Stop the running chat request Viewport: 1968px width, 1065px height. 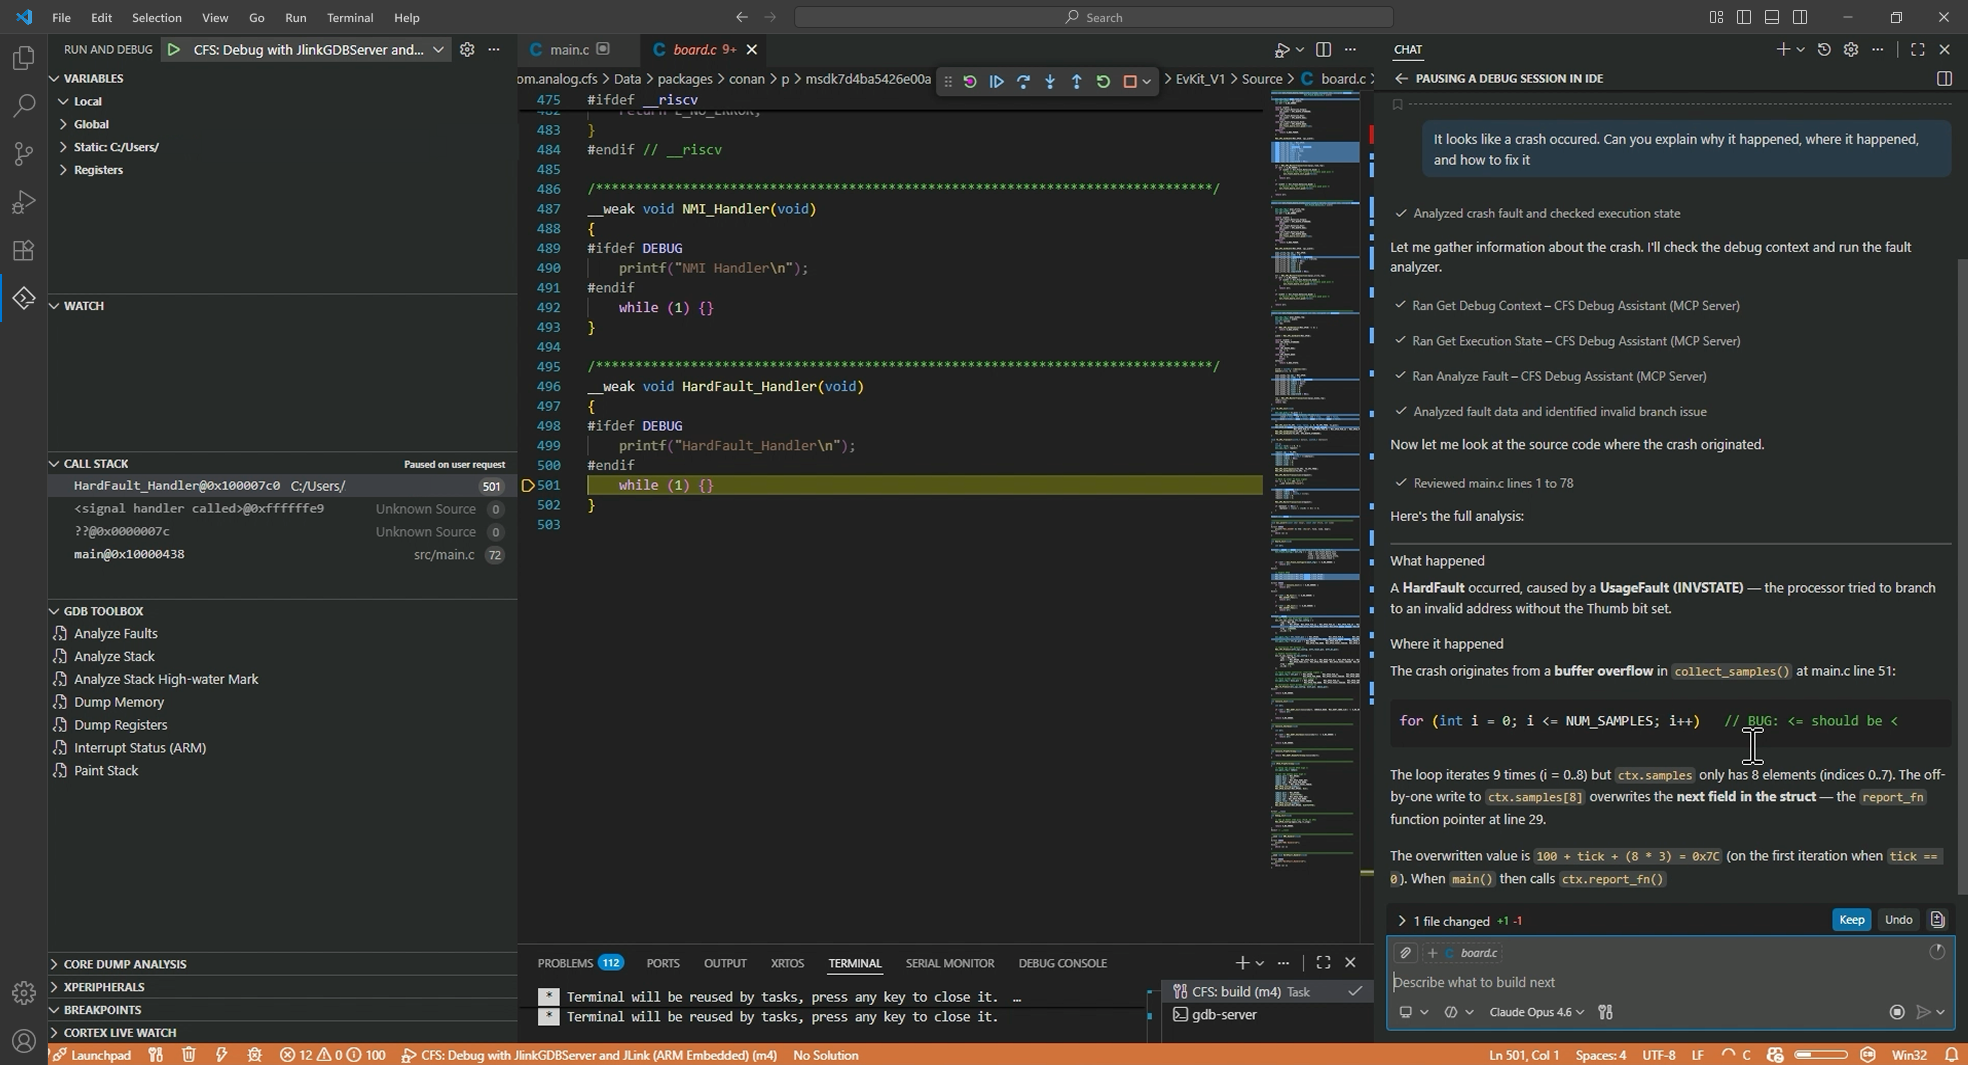coord(1897,1012)
